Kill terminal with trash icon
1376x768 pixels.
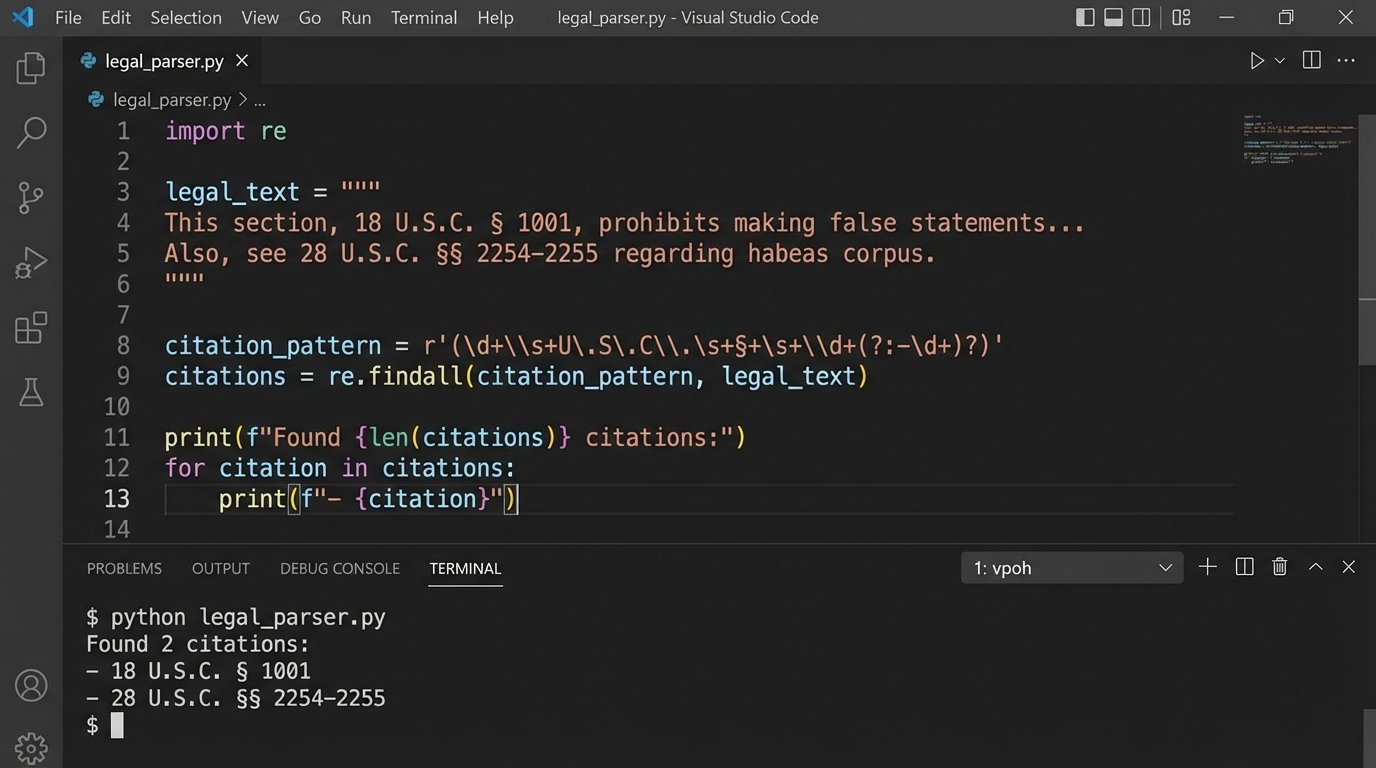click(x=1279, y=567)
